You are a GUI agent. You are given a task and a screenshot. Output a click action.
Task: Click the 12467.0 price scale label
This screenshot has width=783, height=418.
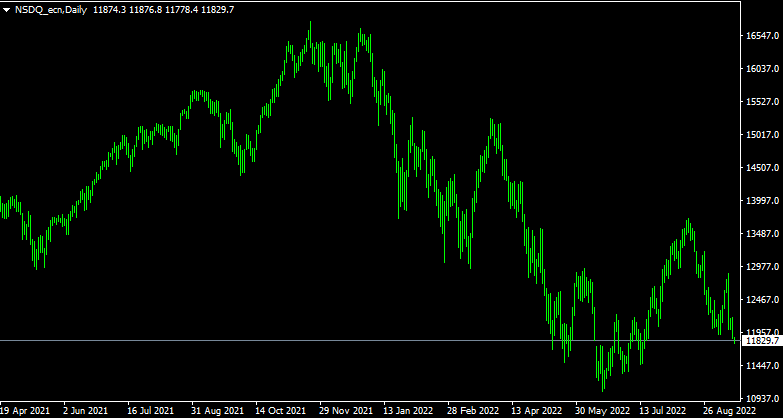762,299
